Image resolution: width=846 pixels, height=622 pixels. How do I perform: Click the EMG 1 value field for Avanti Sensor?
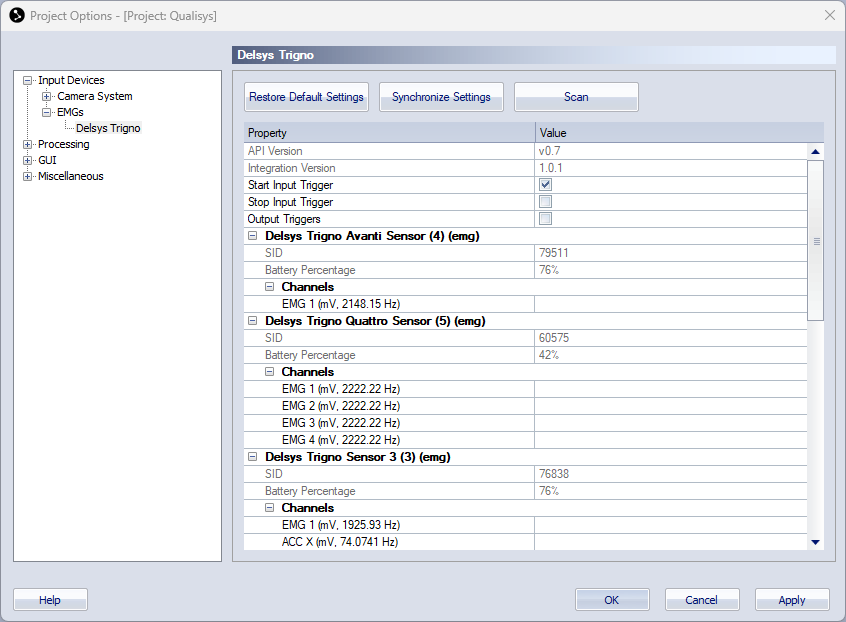coord(670,304)
